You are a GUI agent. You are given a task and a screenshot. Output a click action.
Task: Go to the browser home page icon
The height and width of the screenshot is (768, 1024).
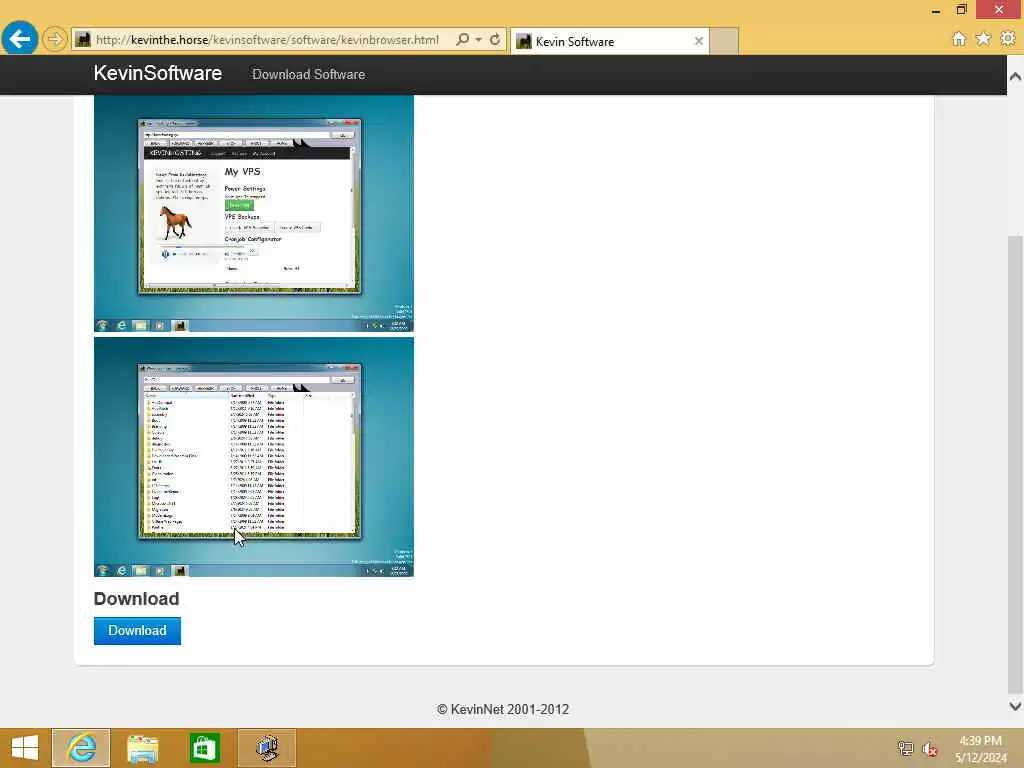tap(958, 39)
